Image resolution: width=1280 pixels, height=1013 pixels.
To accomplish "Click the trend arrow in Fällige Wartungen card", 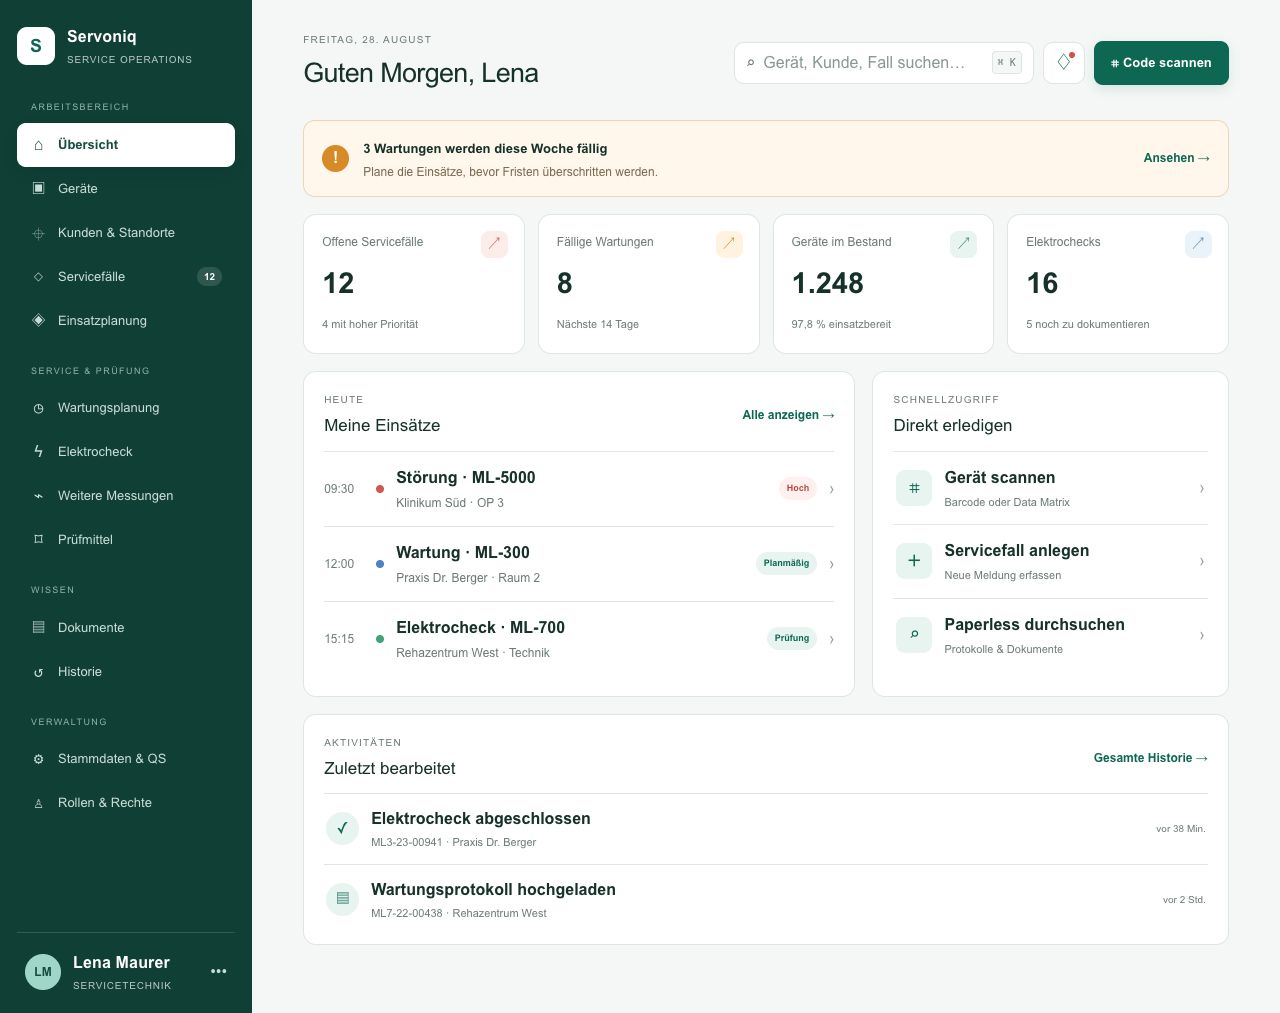I will pyautogui.click(x=729, y=244).
